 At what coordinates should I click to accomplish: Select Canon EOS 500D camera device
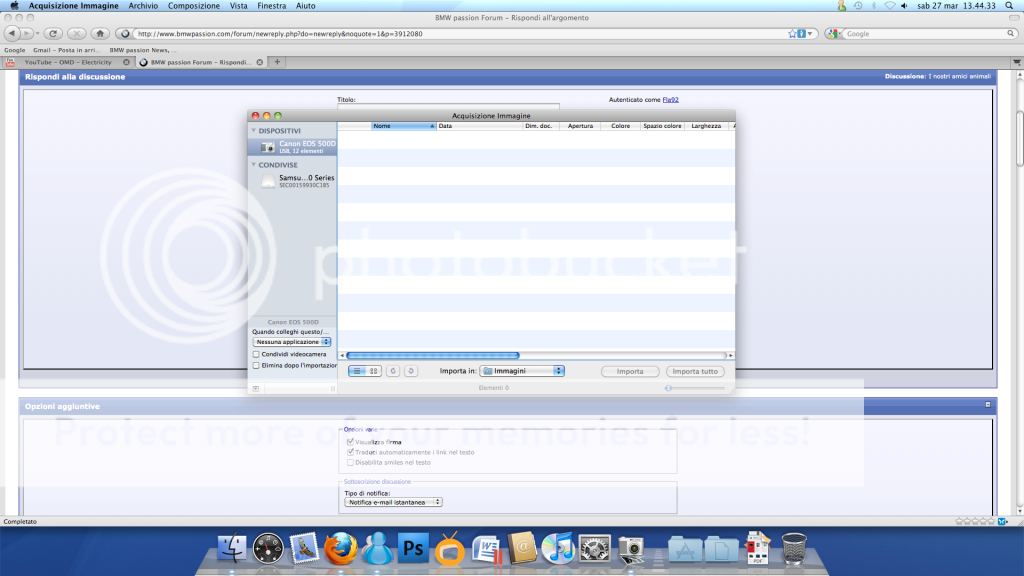pyautogui.click(x=293, y=147)
